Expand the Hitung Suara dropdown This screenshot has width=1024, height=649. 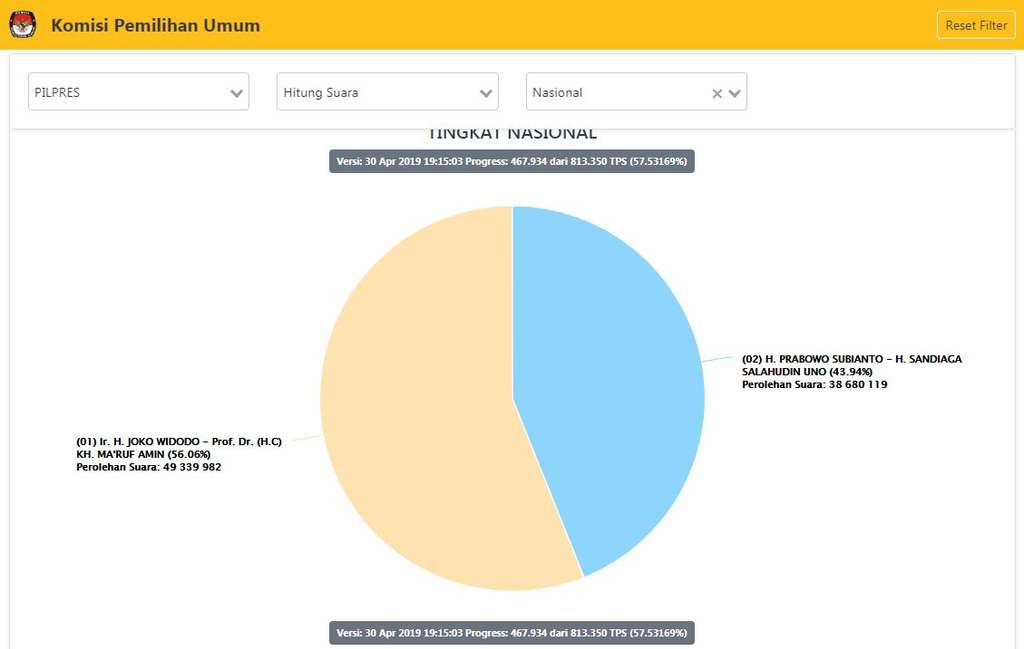tap(387, 91)
